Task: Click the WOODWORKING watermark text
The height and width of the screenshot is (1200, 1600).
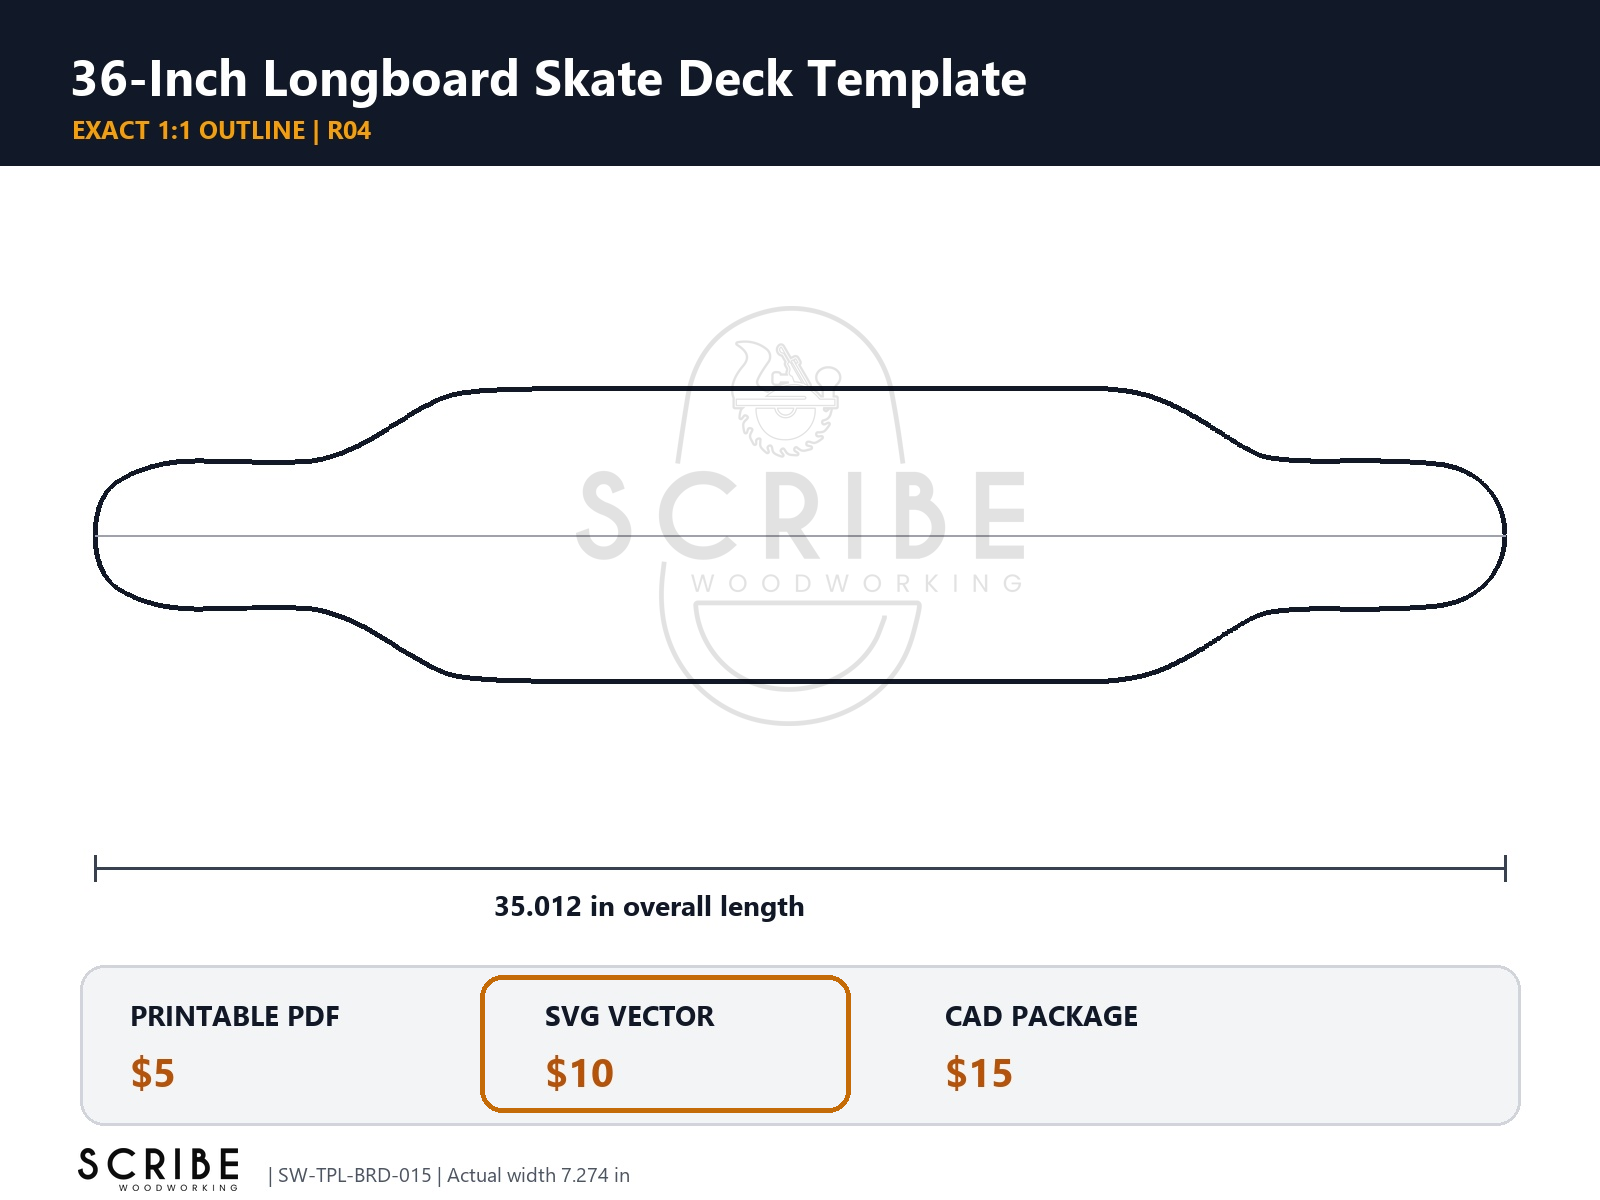Action: click(x=857, y=583)
